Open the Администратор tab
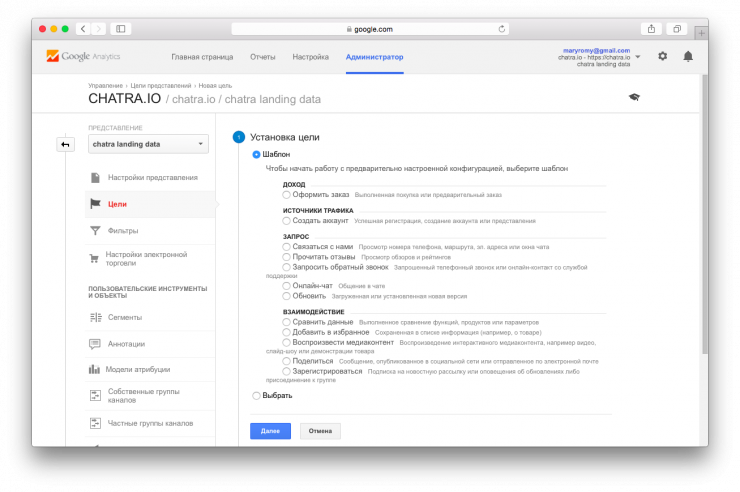The image size is (740, 492). [x=374, y=57]
